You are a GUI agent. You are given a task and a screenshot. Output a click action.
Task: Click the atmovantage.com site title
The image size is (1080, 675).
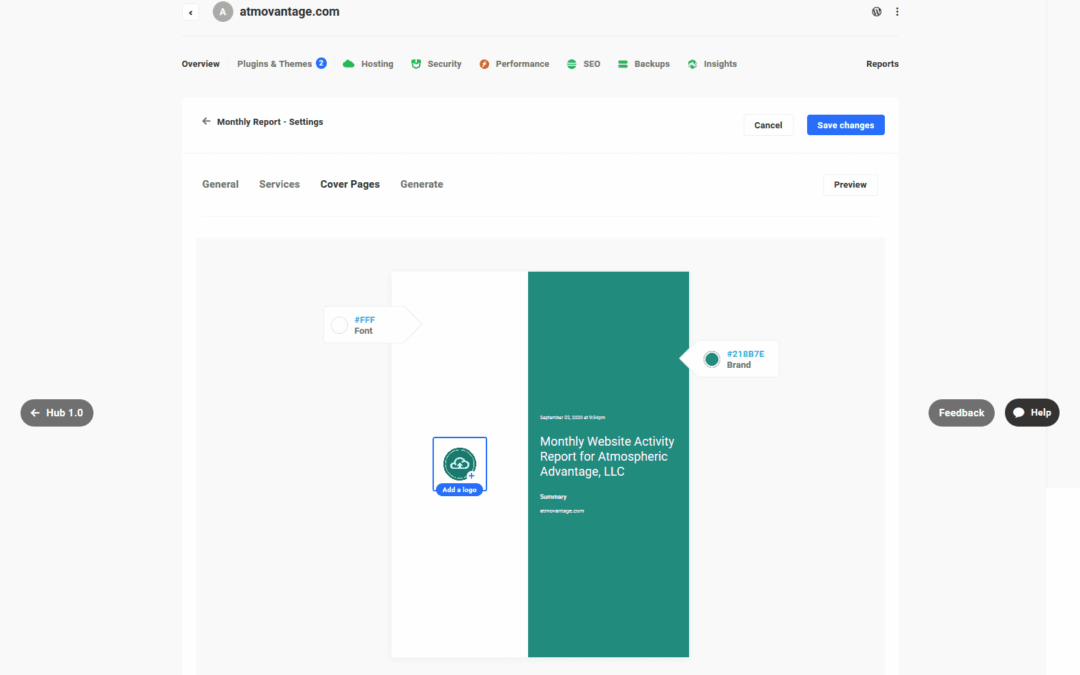coord(289,12)
